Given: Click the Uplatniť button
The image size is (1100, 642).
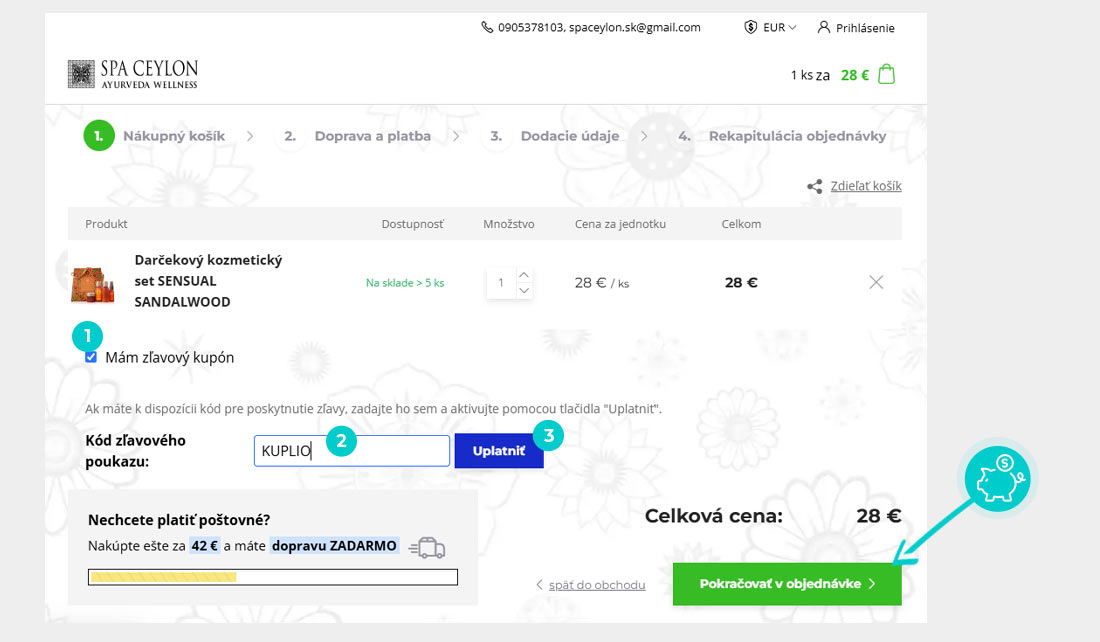Looking at the screenshot, I should point(499,450).
